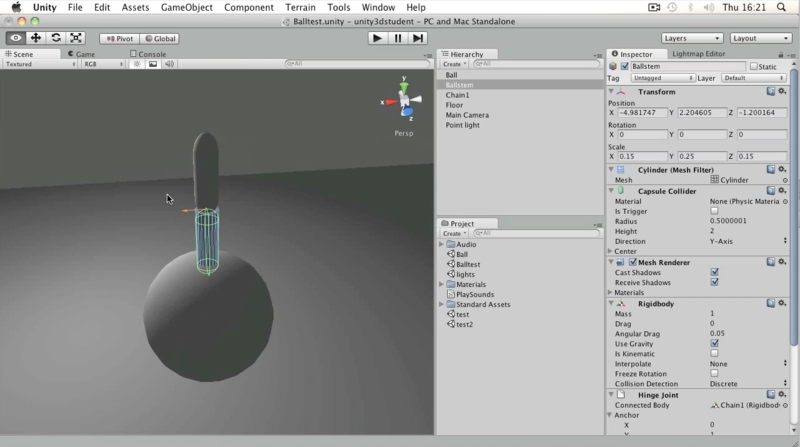
Task: Open the Apple menu
Action: coord(16,7)
